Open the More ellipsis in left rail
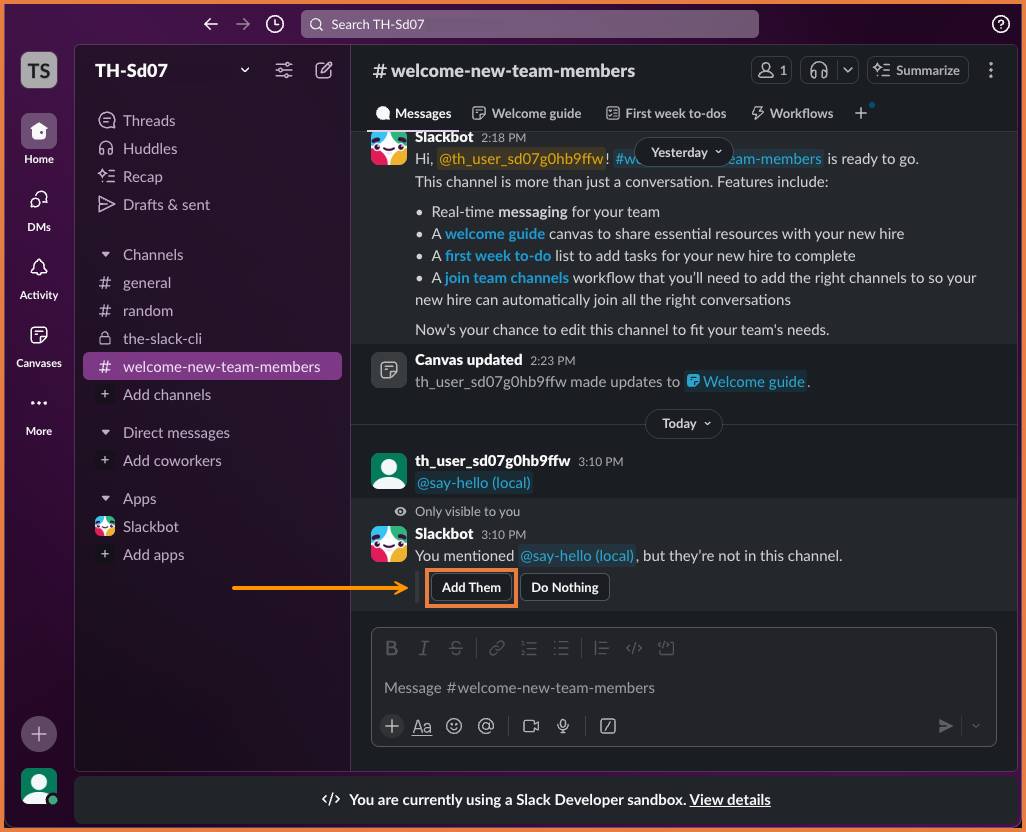 (39, 414)
